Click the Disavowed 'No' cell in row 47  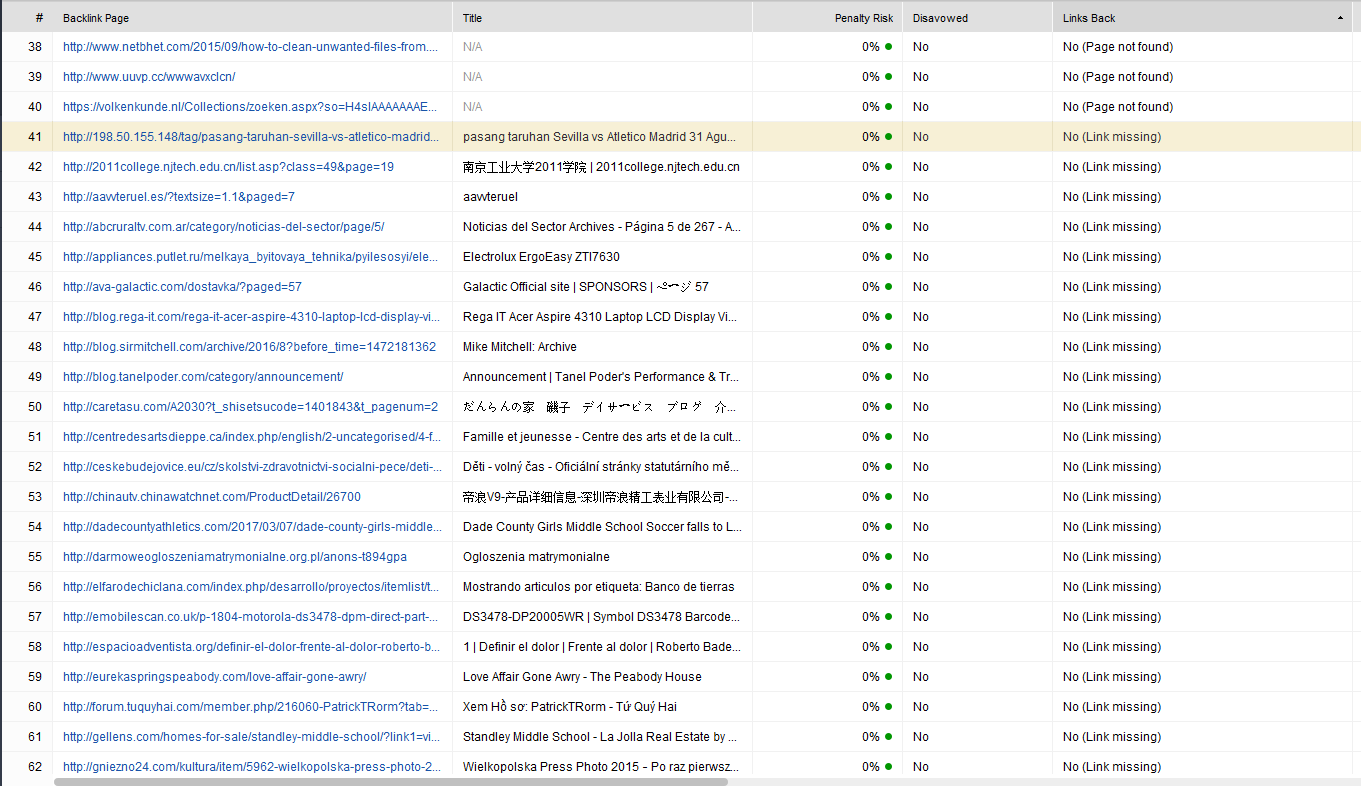click(x=921, y=317)
